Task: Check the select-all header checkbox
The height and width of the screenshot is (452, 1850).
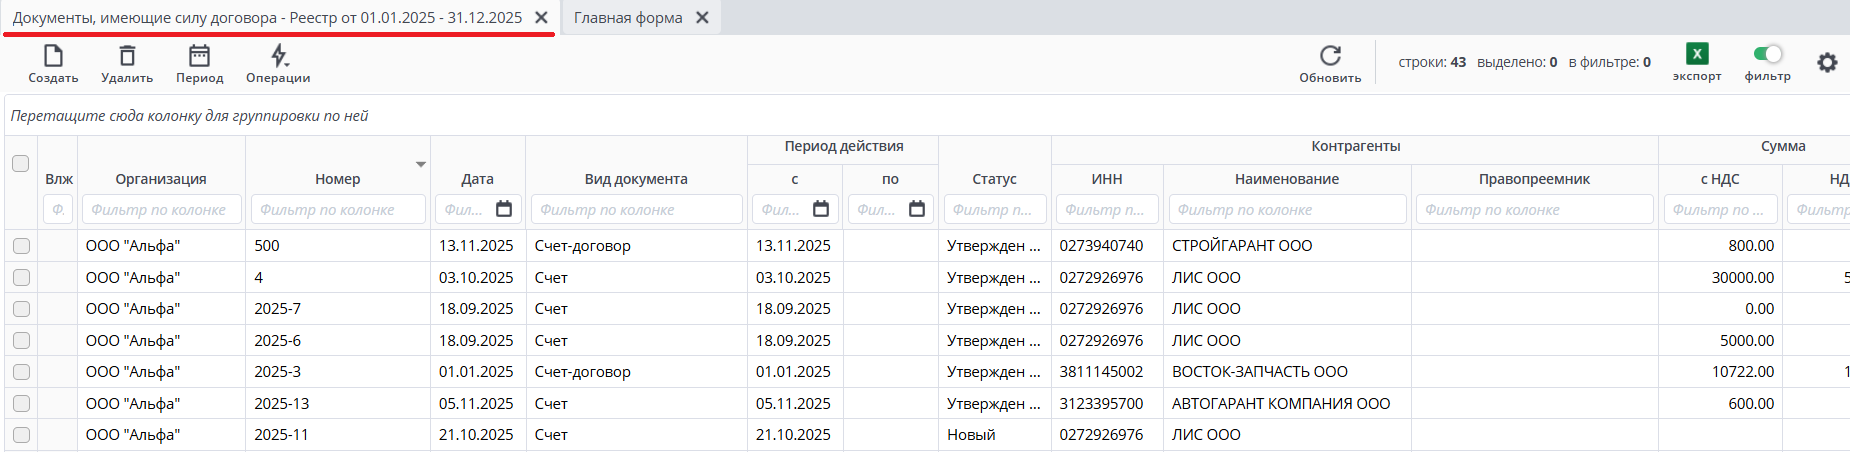Action: (x=21, y=163)
